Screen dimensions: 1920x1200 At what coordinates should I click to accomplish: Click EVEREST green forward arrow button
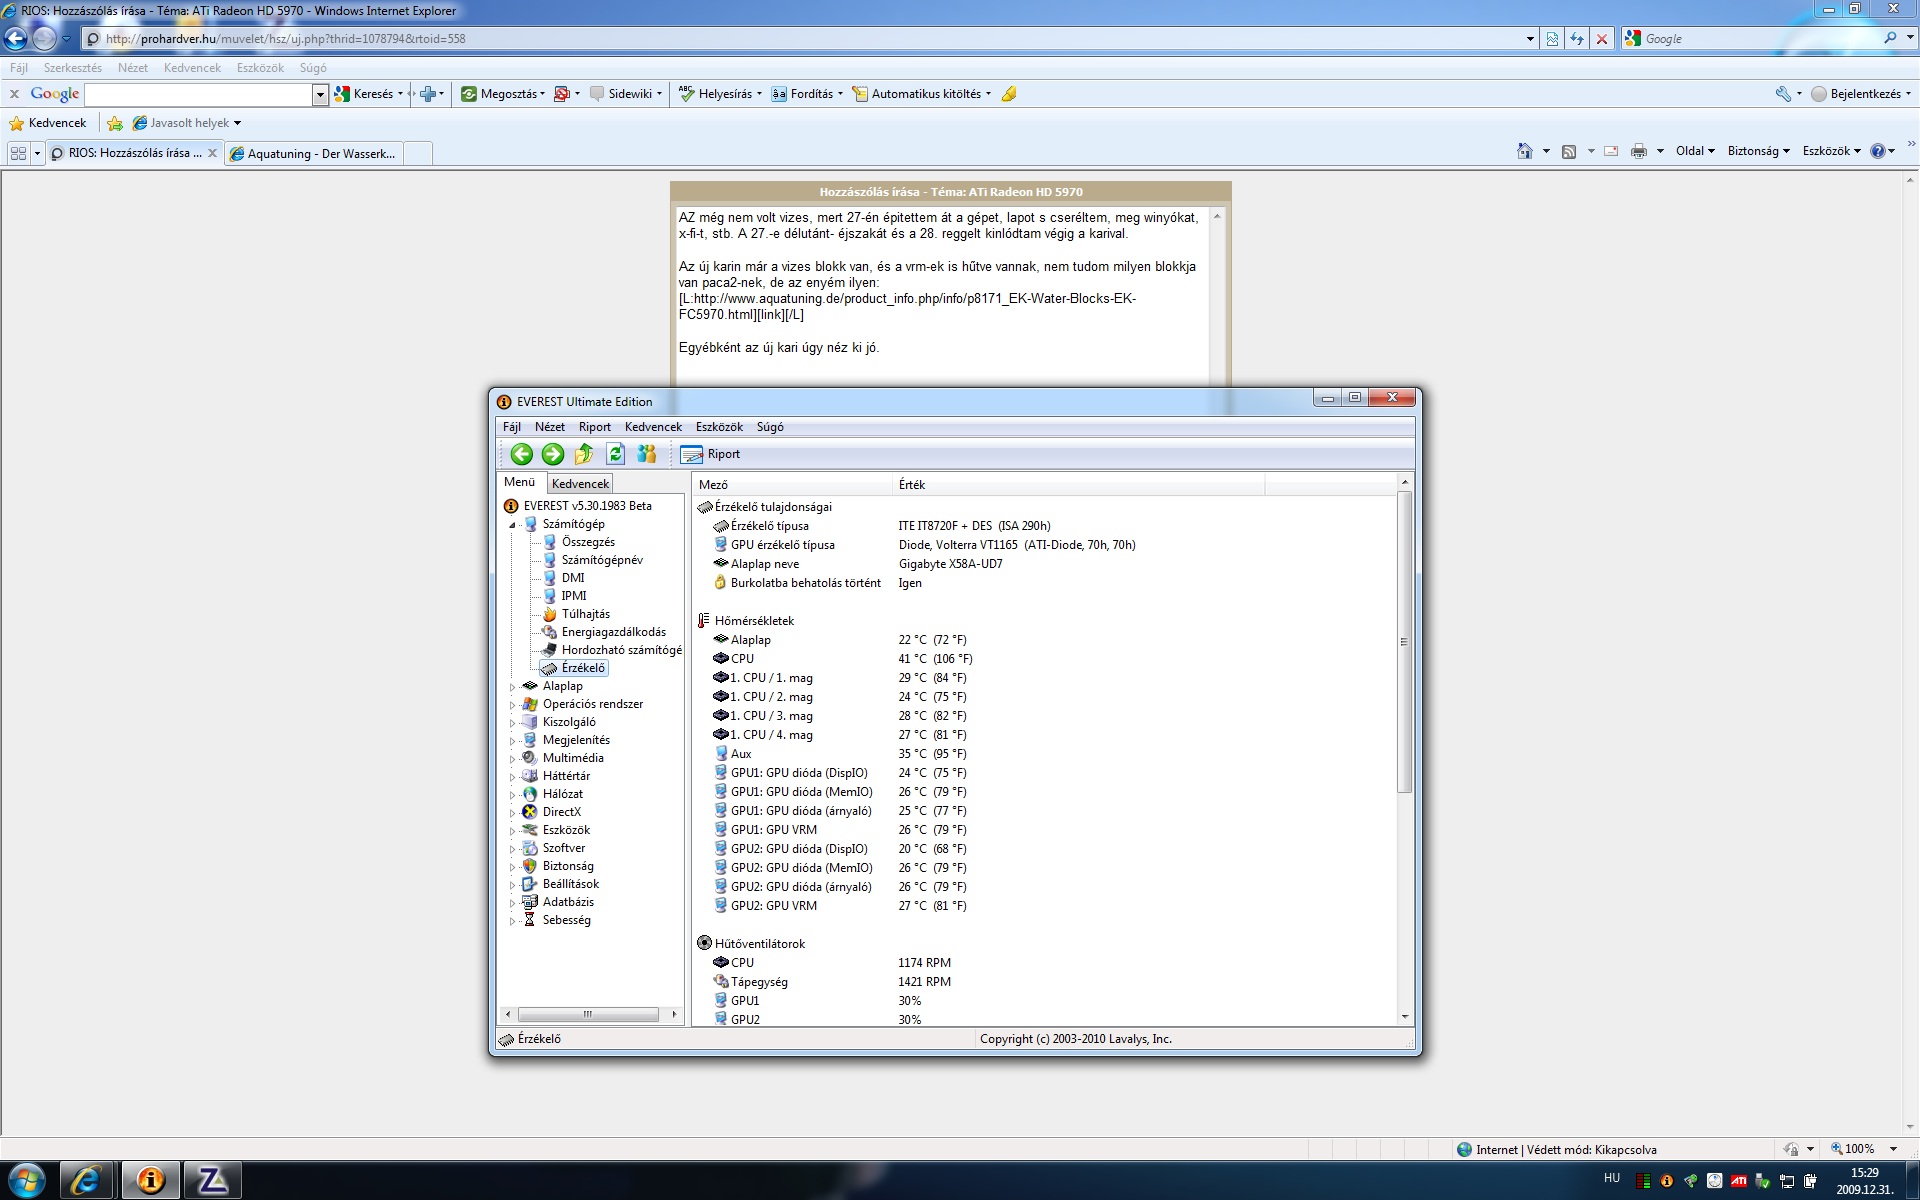[553, 454]
